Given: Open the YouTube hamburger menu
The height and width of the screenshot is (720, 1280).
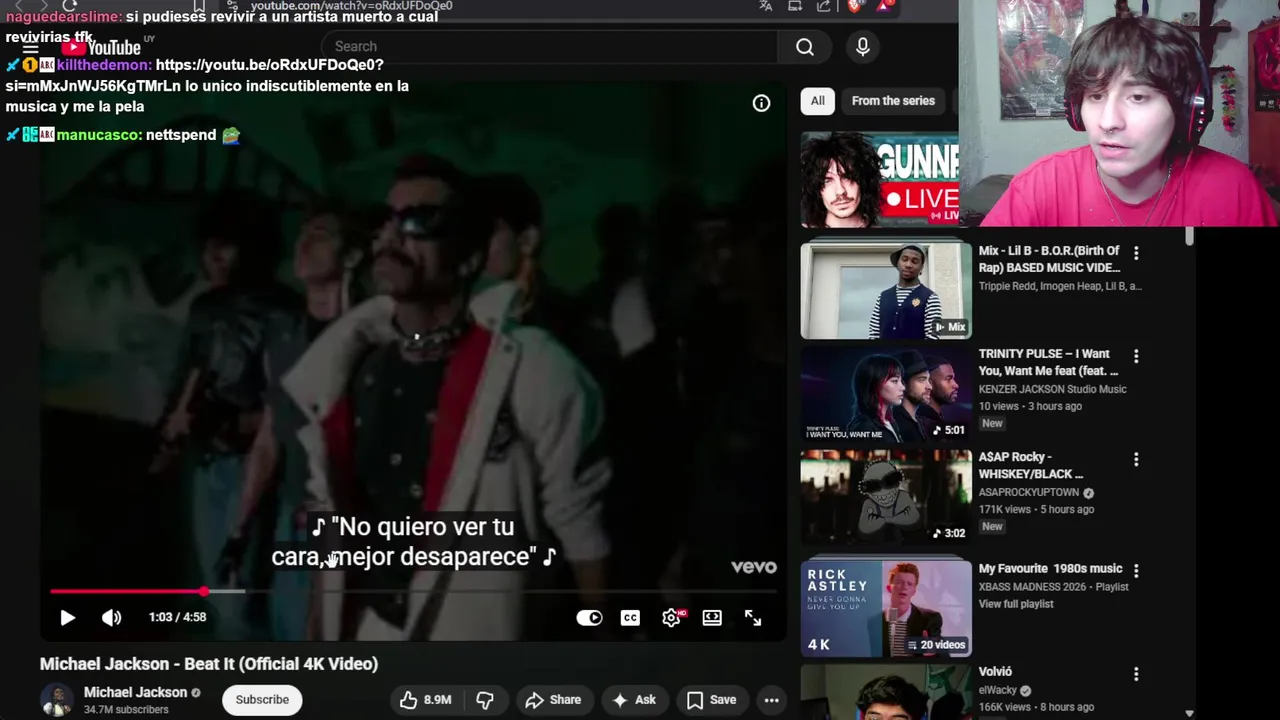Looking at the screenshot, I should 30,48.
